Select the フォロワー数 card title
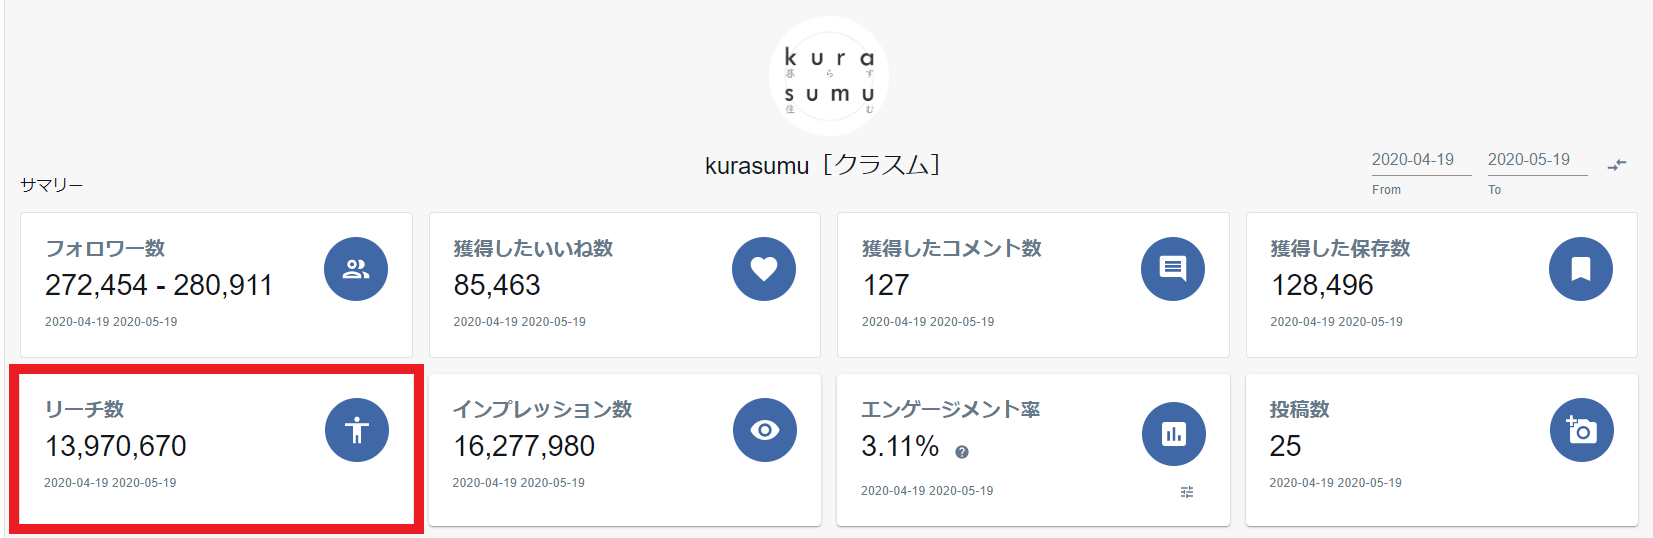This screenshot has width=1653, height=538. tap(105, 248)
